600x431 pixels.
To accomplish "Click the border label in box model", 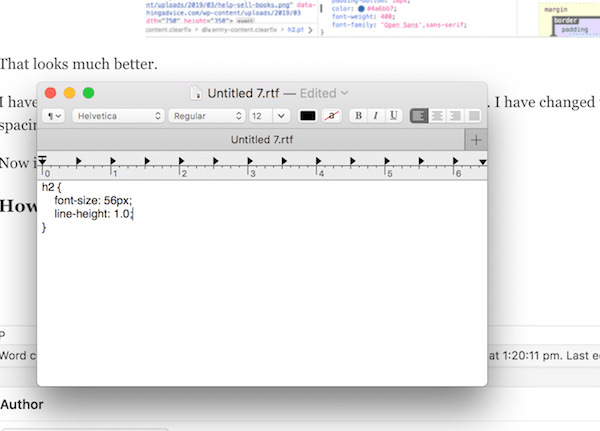I will click(566, 20).
